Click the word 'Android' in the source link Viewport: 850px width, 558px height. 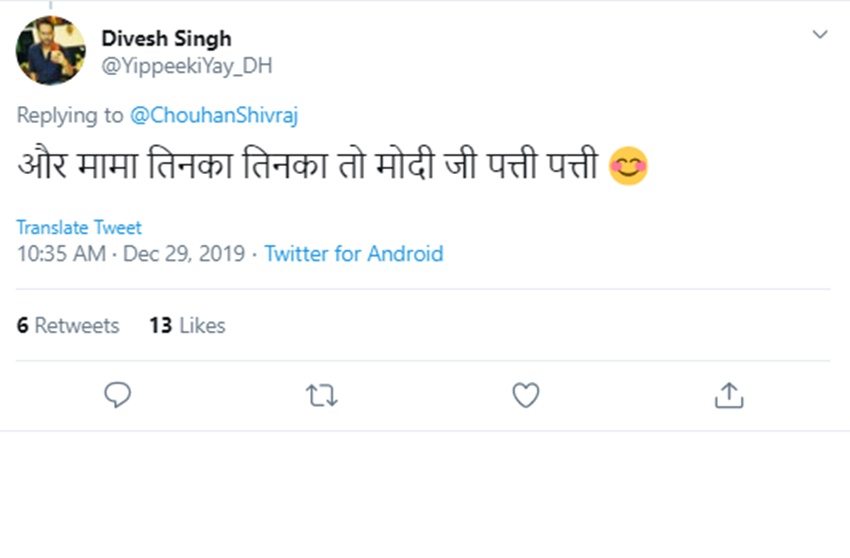coord(405,253)
